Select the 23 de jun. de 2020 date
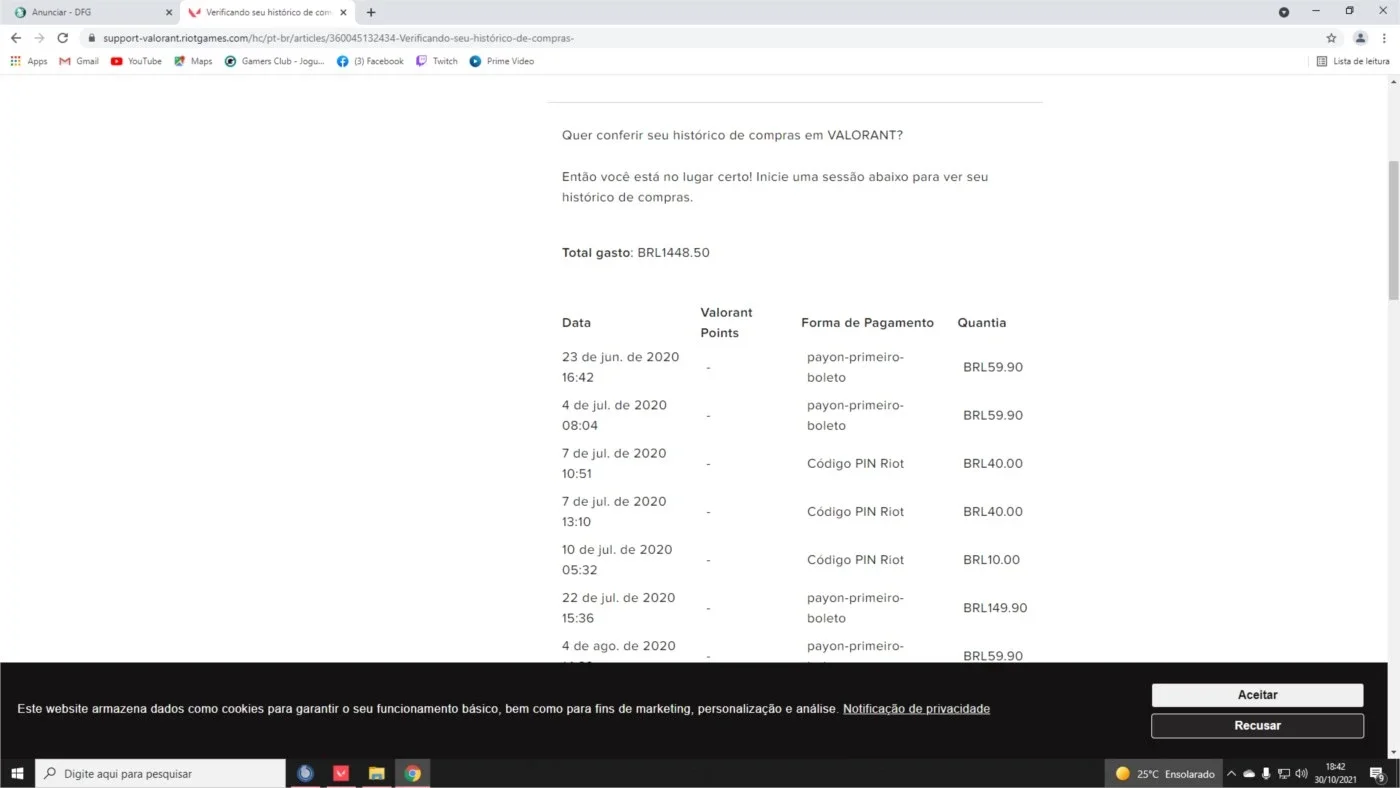Viewport: 1400px width, 788px height. [x=620, y=367]
